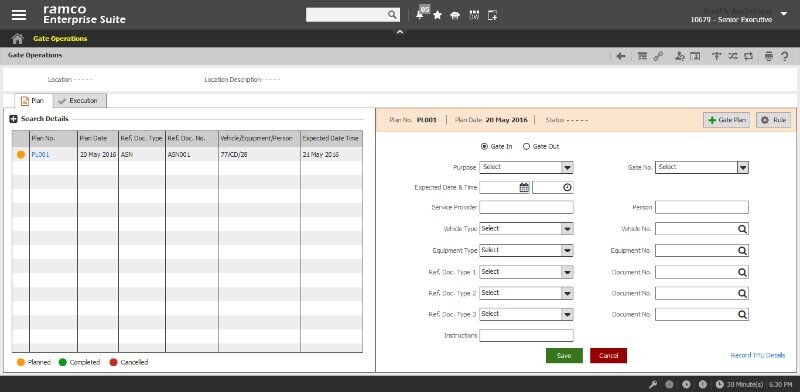Click the back arrow toolbar icon
The height and width of the screenshot is (392, 800).
tap(621, 57)
